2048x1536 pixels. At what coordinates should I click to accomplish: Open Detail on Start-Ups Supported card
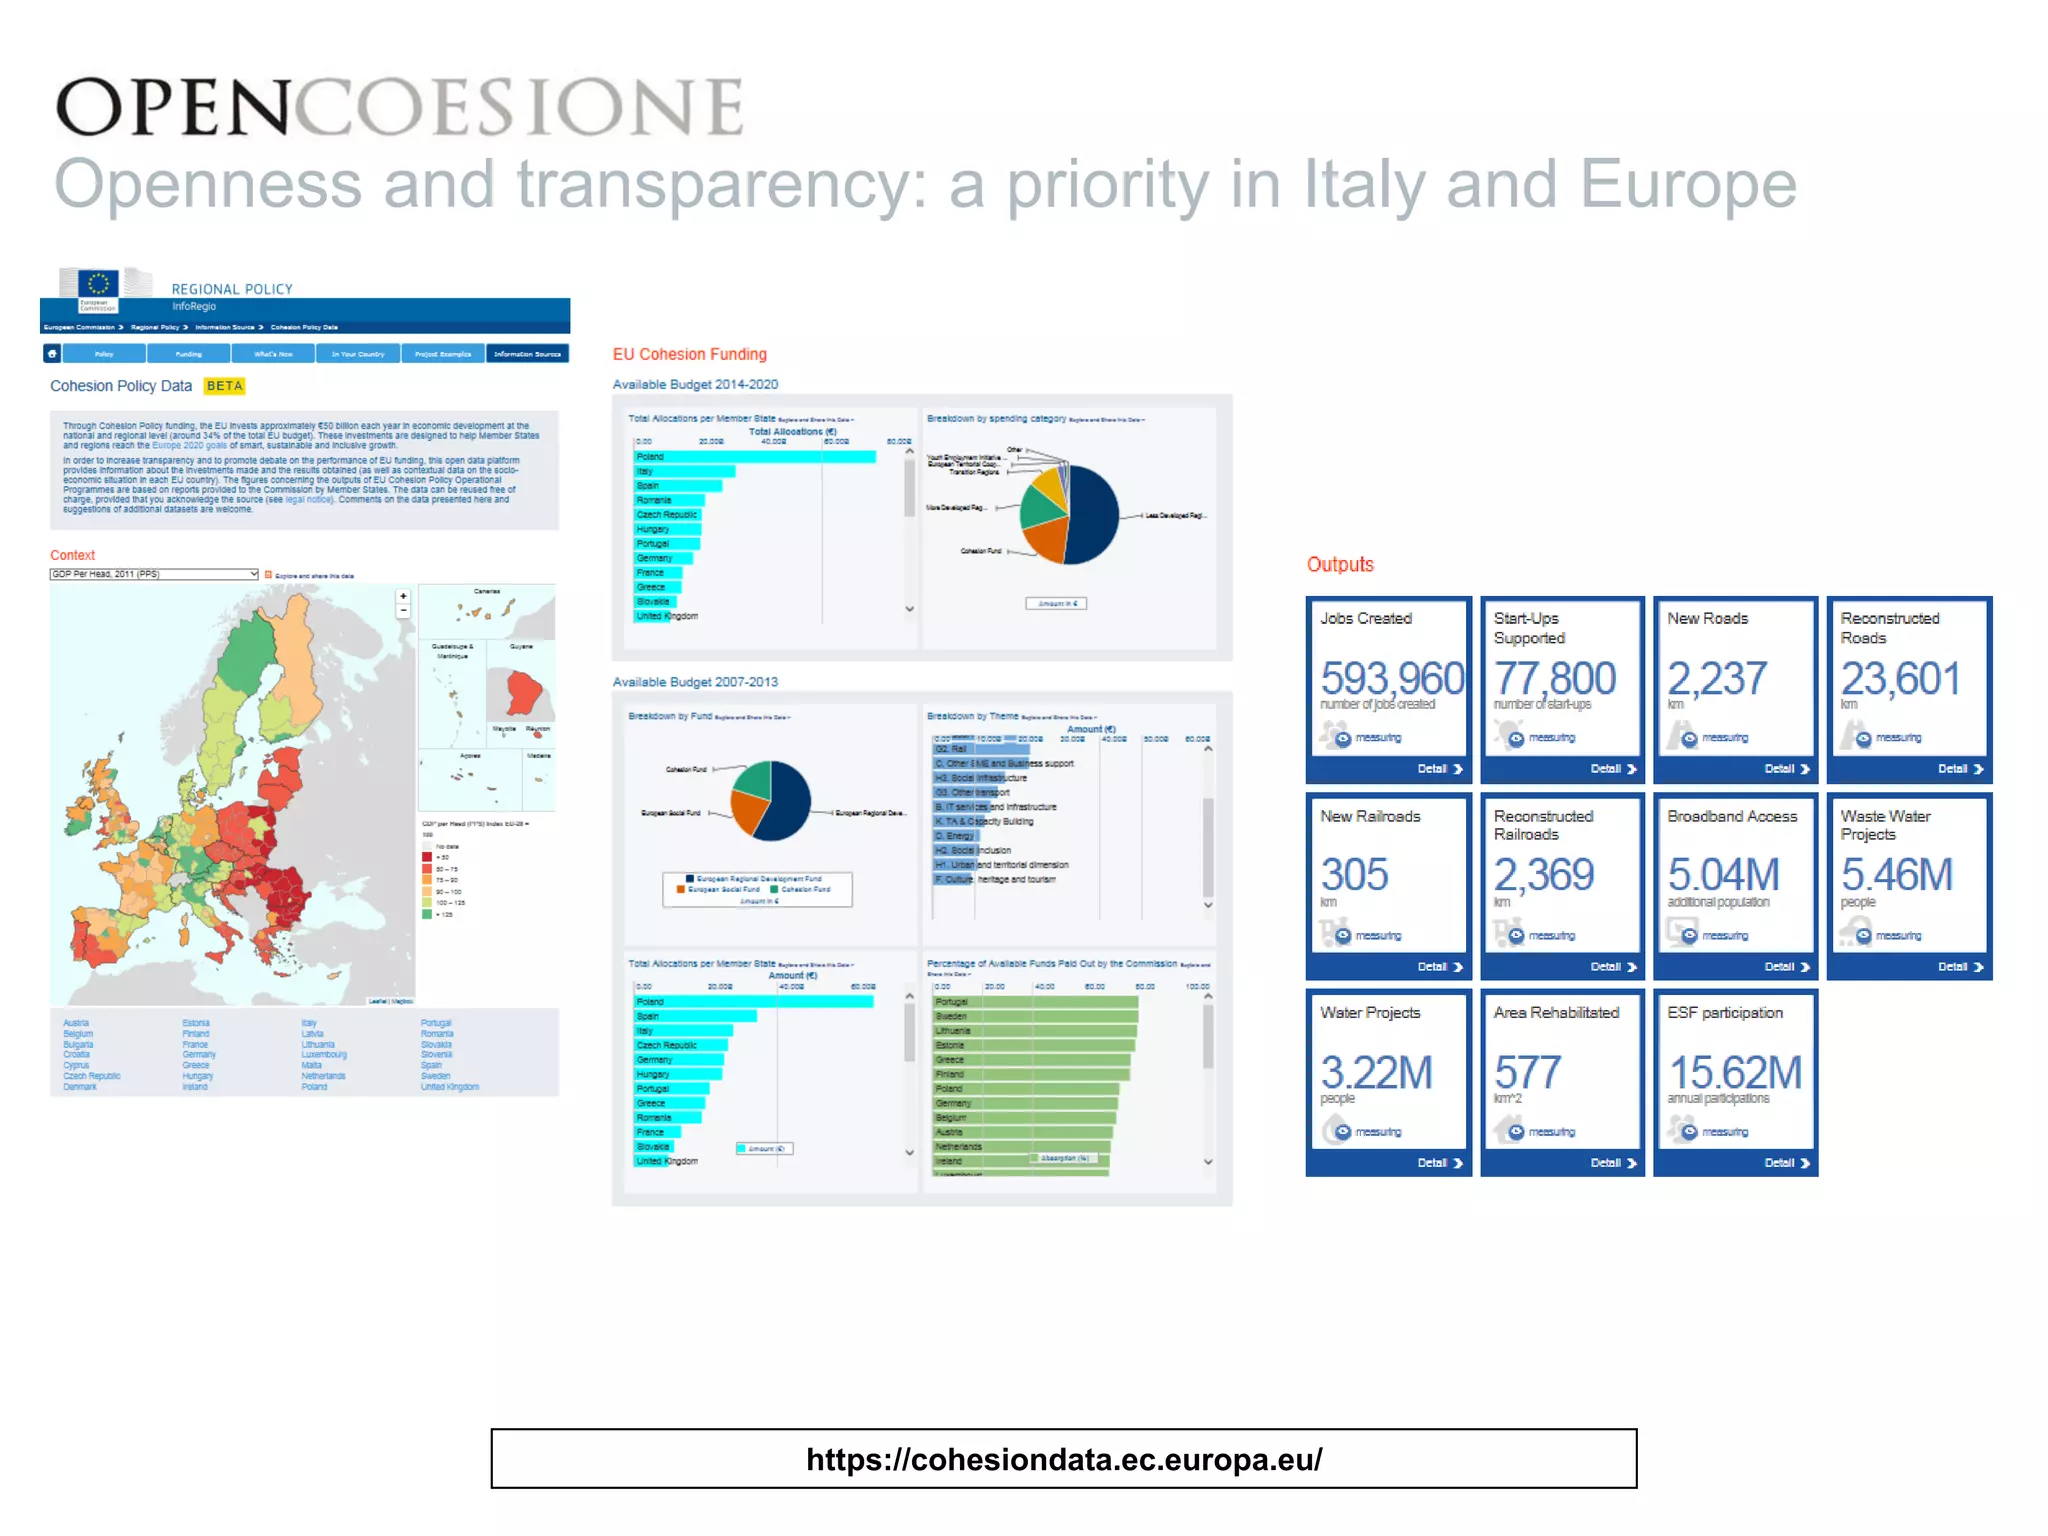click(1613, 769)
